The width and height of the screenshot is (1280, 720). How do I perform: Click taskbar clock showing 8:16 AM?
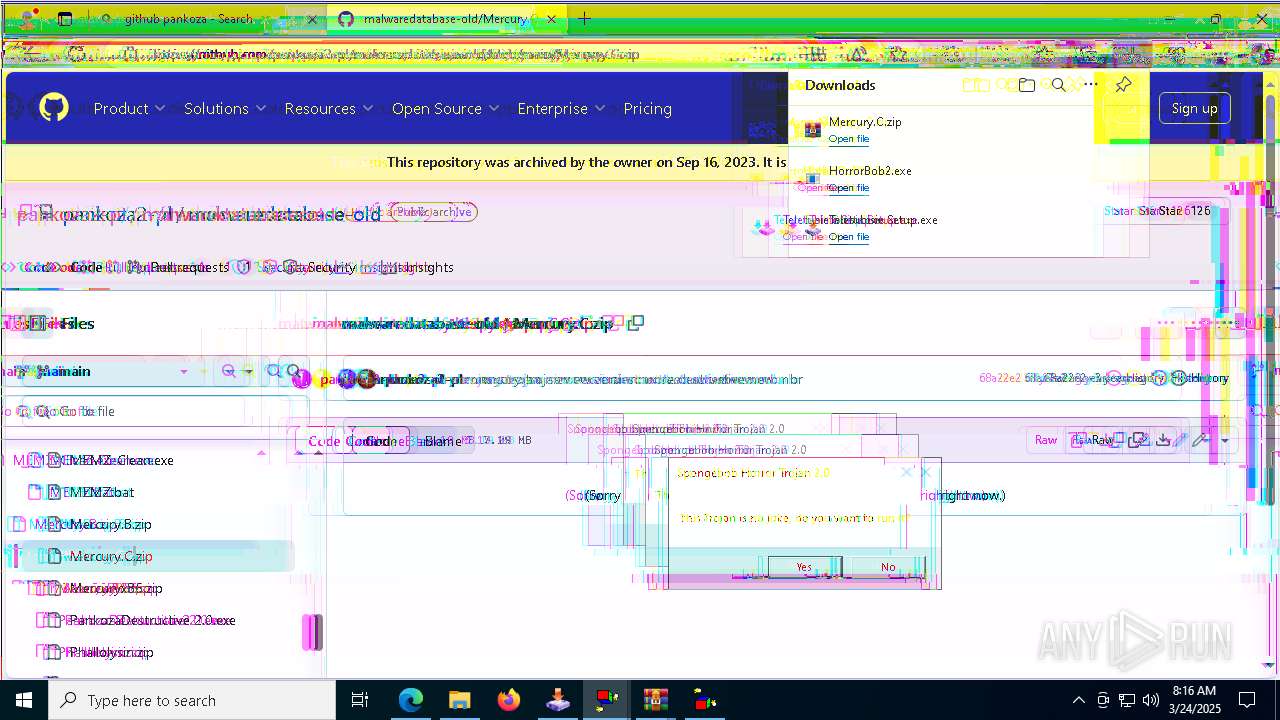[1194, 700]
